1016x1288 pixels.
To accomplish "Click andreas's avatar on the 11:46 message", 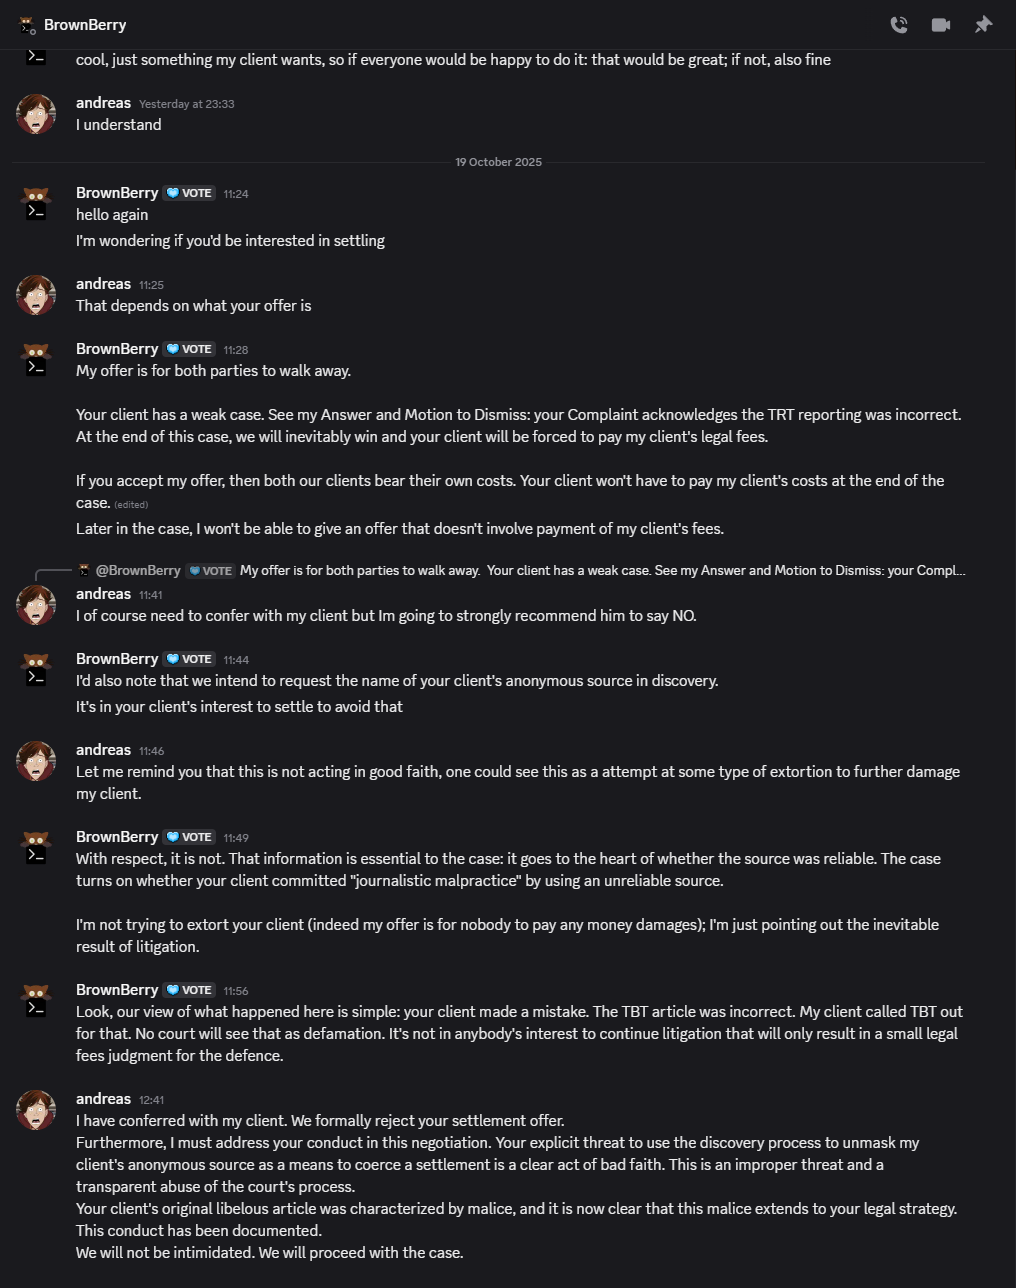I will pos(36,761).
